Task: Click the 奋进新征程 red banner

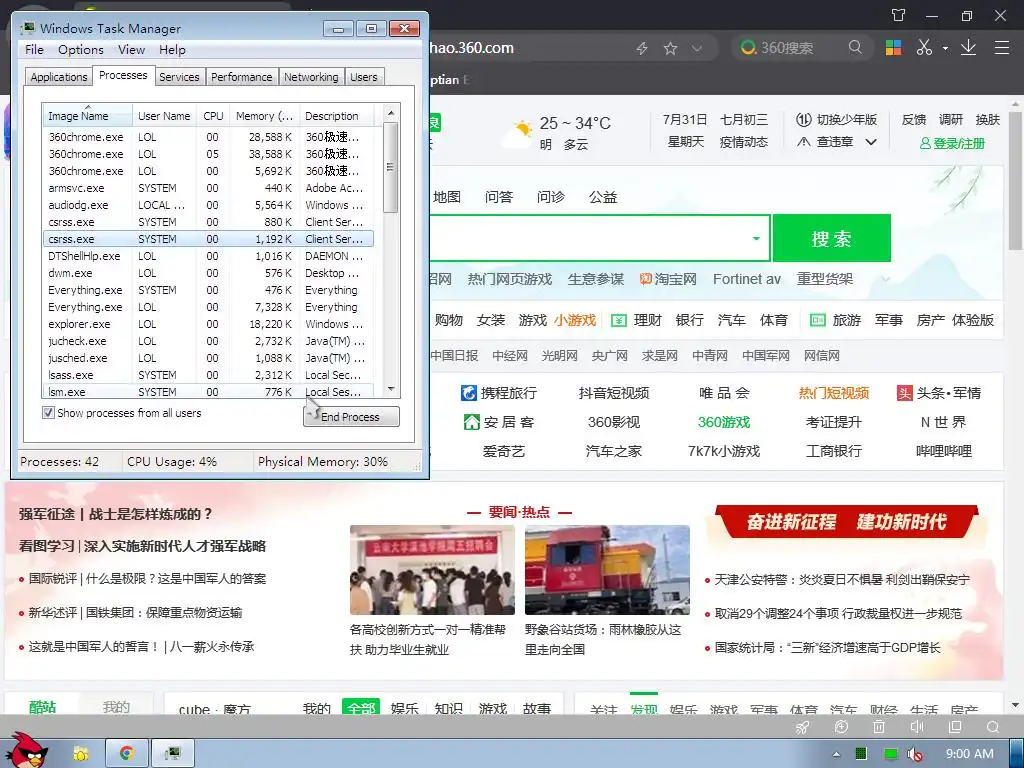Action: click(846, 521)
